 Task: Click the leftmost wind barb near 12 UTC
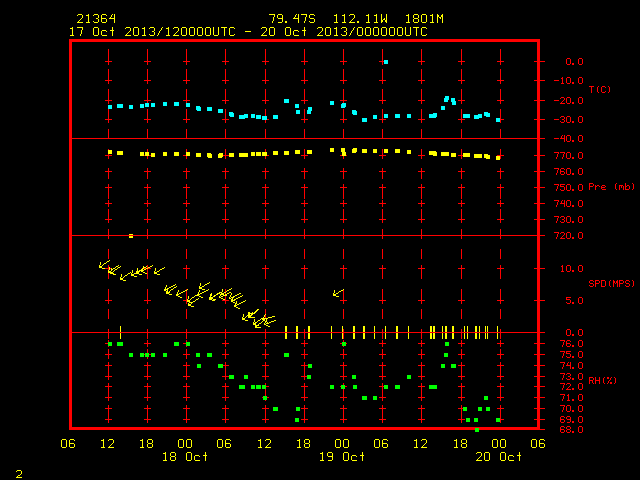pos(104,265)
